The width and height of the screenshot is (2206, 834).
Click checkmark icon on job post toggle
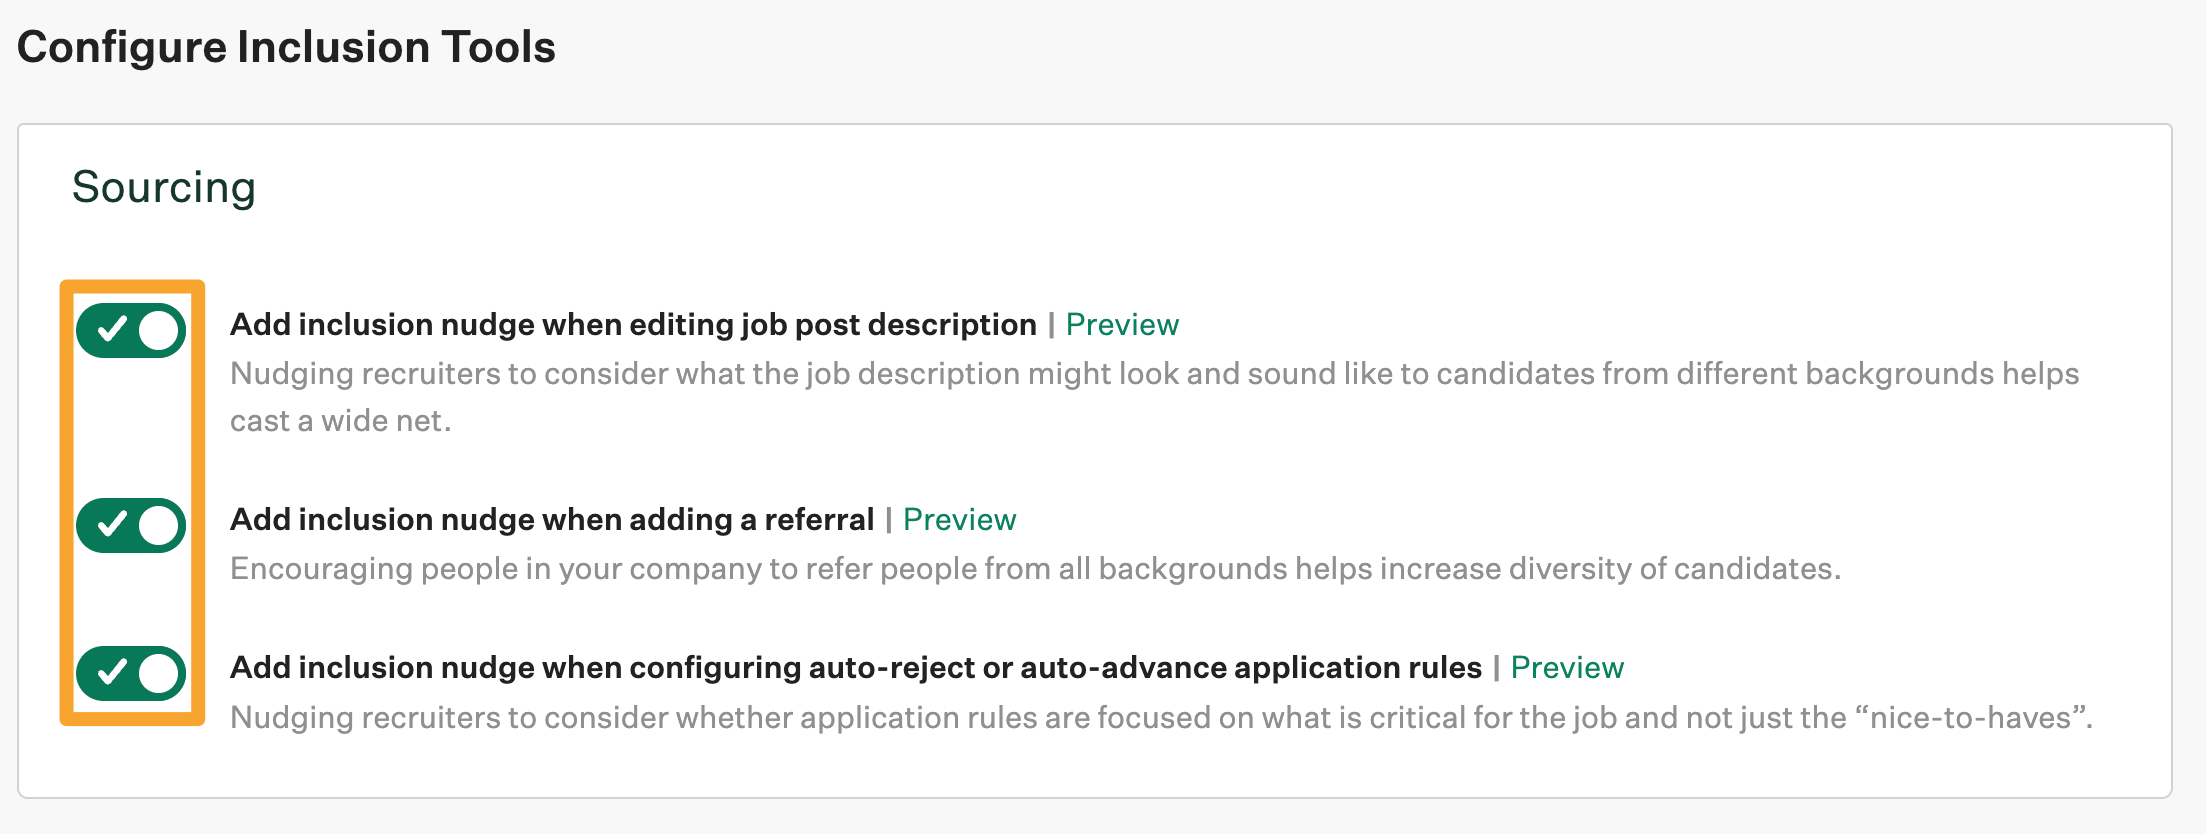click(112, 329)
